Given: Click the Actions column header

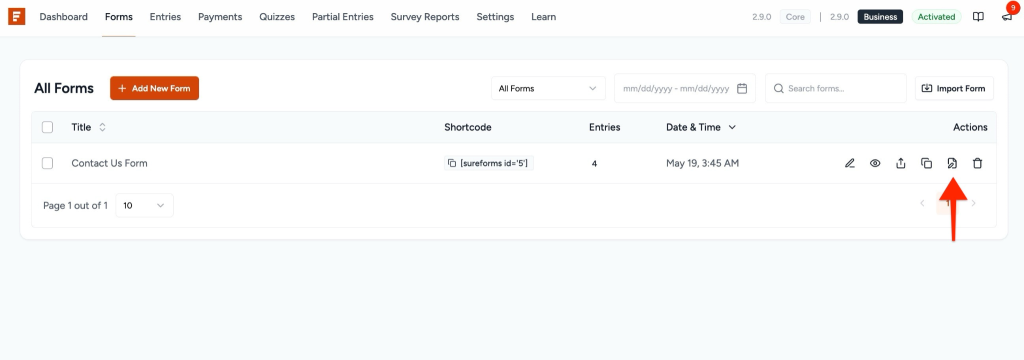Looking at the screenshot, I should pos(970,127).
